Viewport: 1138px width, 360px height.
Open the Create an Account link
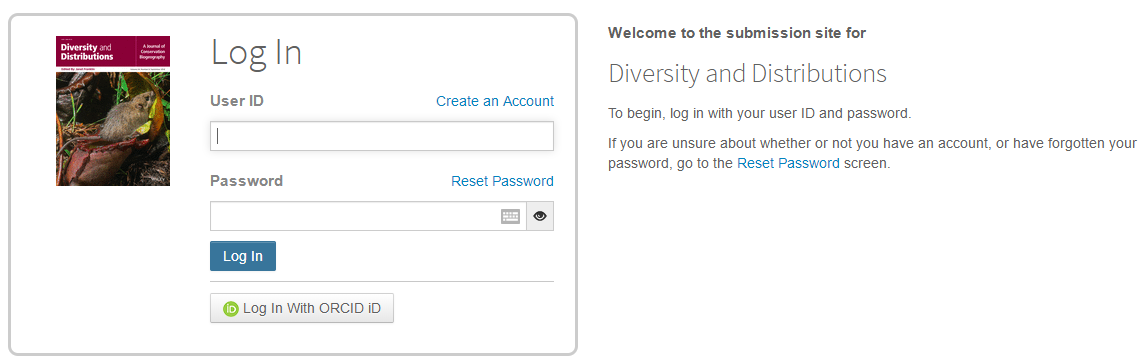click(495, 101)
